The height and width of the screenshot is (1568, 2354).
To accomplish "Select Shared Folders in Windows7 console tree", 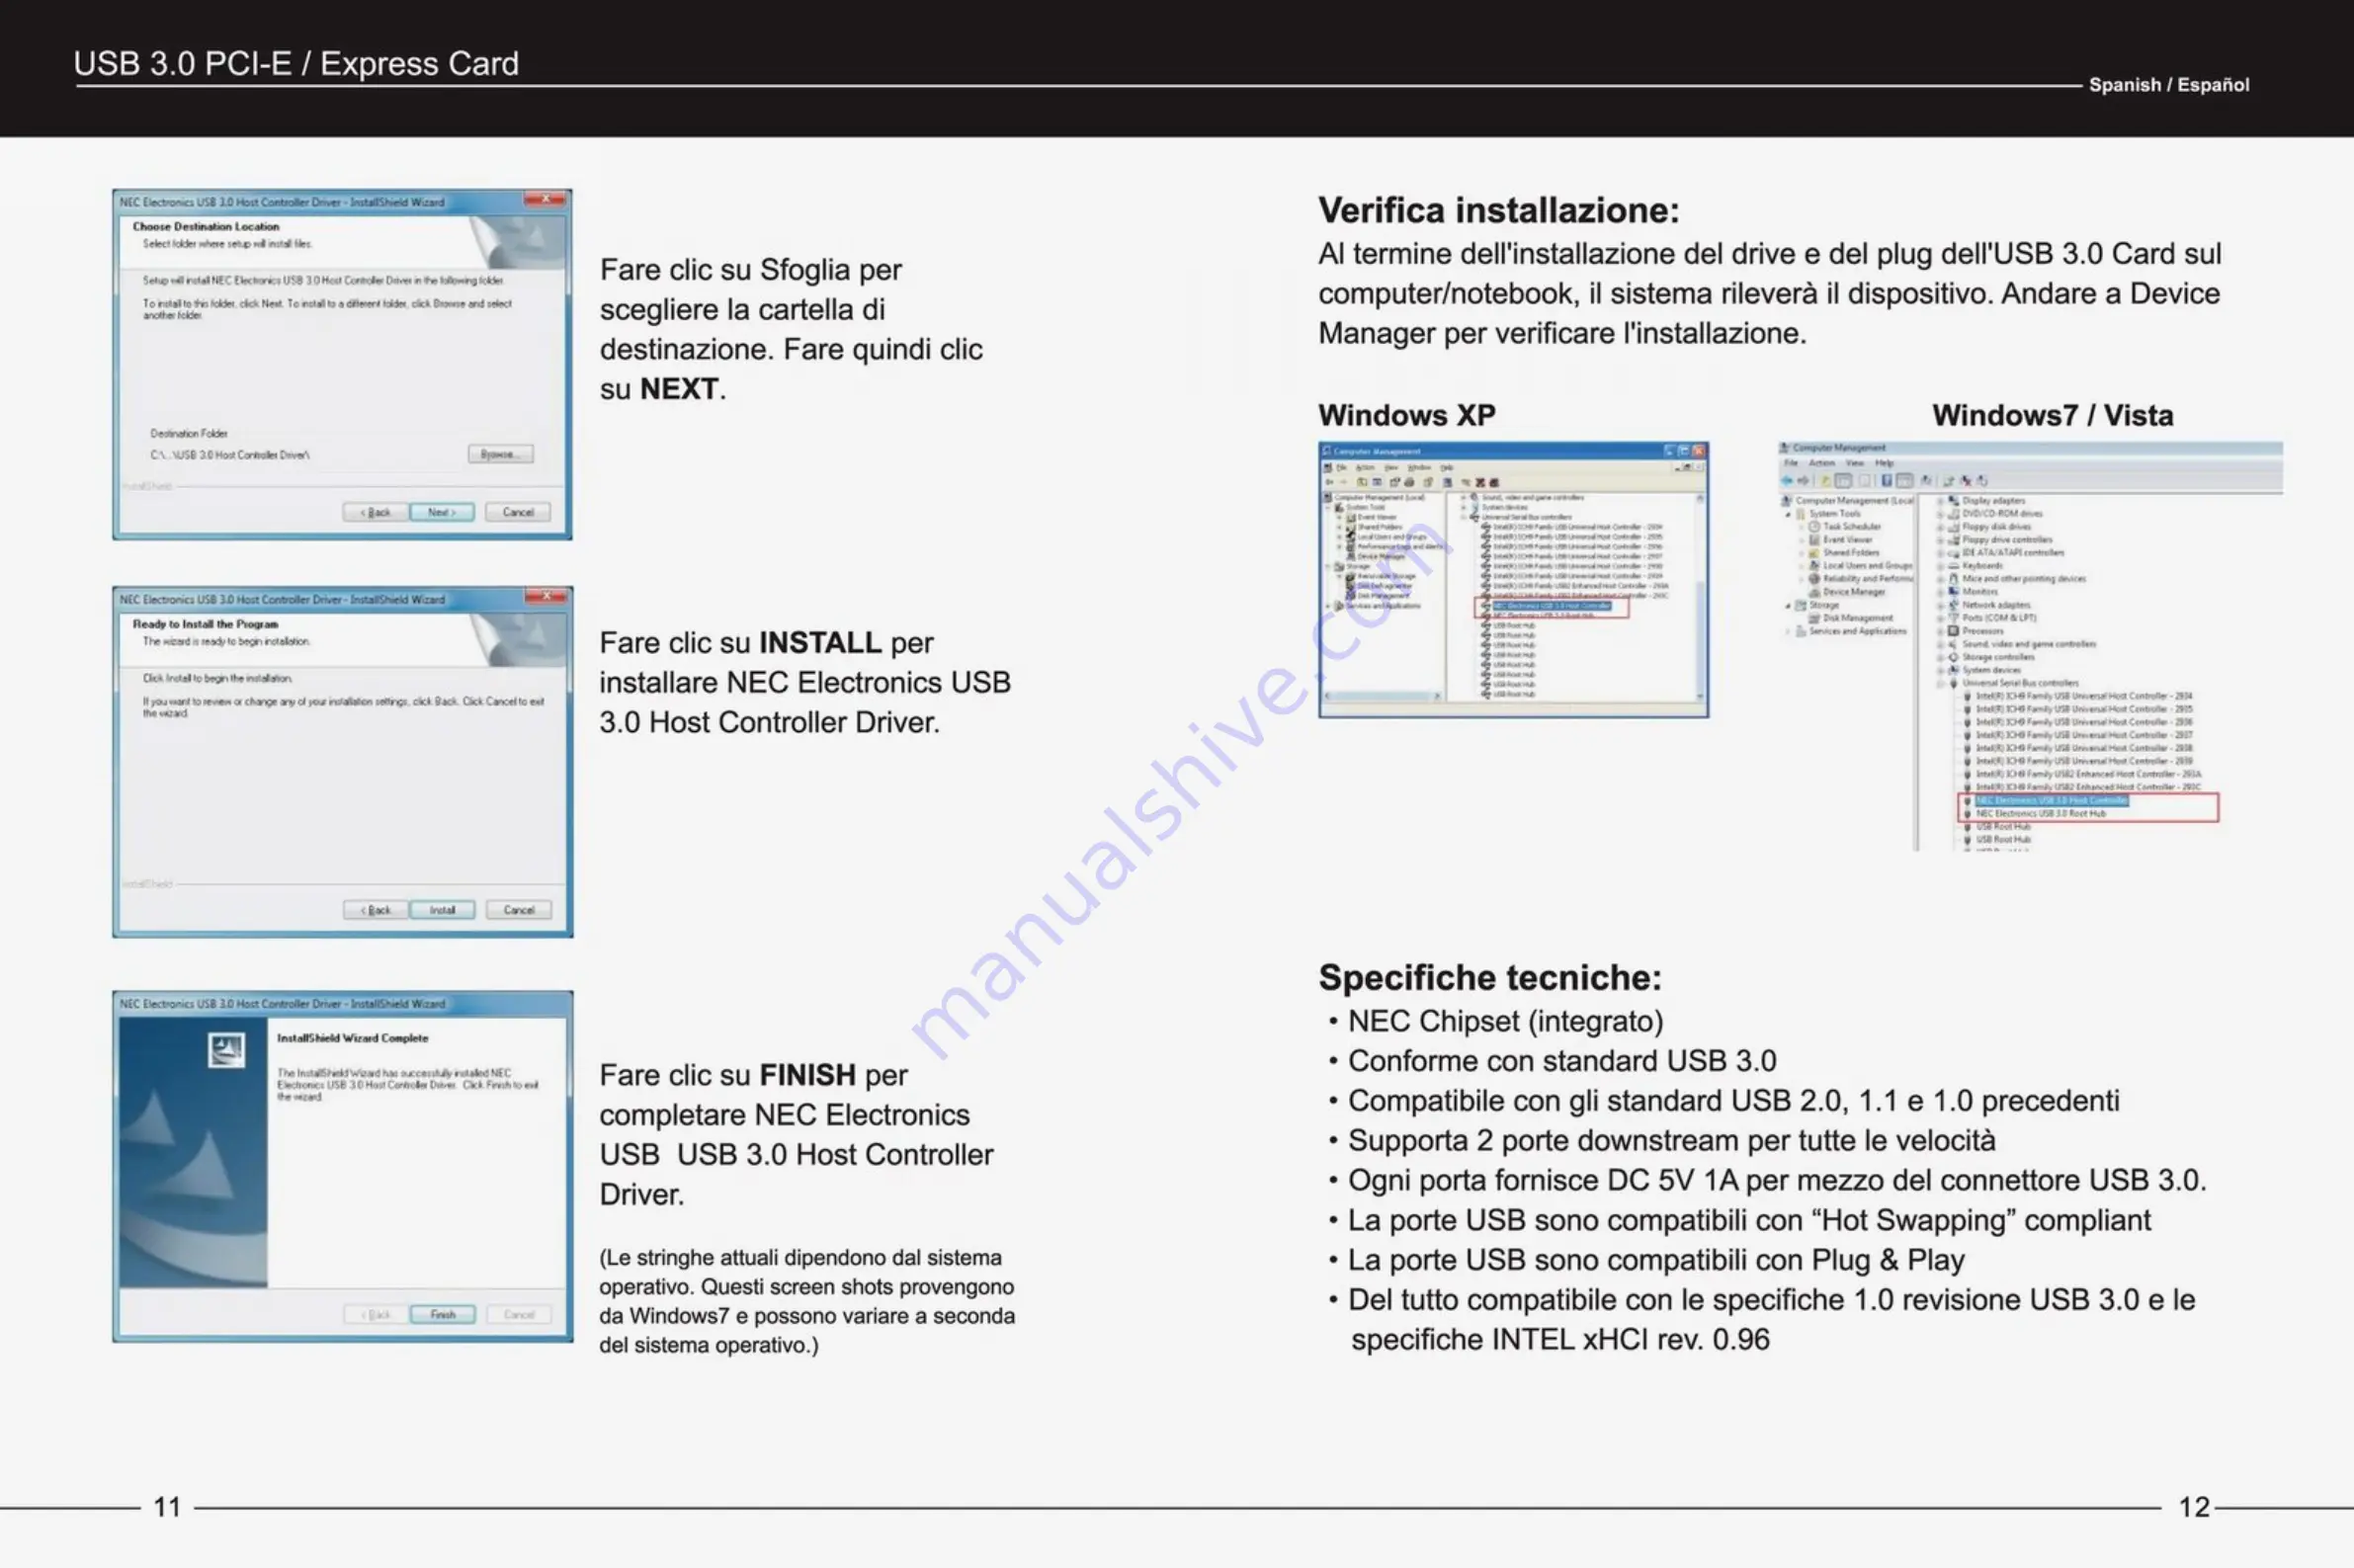I will click(x=1852, y=553).
